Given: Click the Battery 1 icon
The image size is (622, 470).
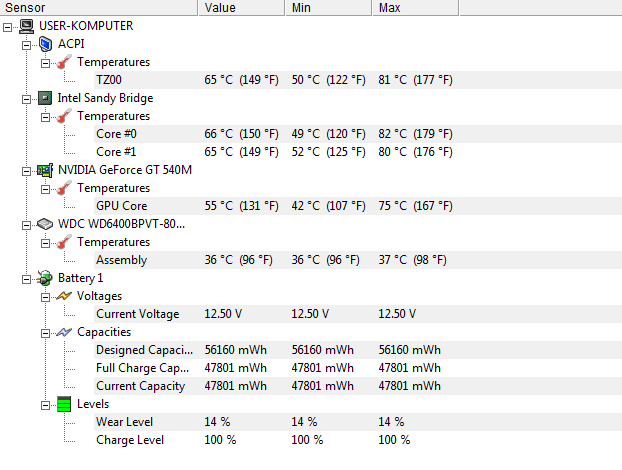Looking at the screenshot, I should tap(45, 278).
